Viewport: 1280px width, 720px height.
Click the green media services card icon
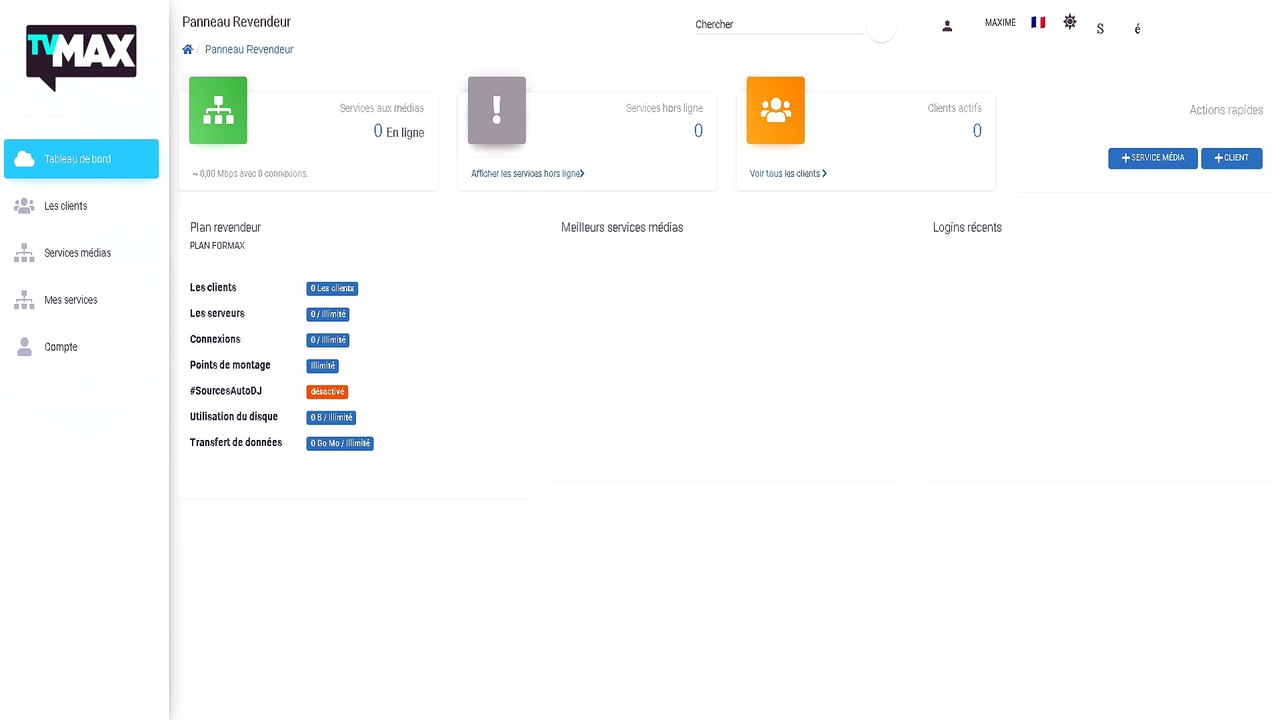[218, 110]
